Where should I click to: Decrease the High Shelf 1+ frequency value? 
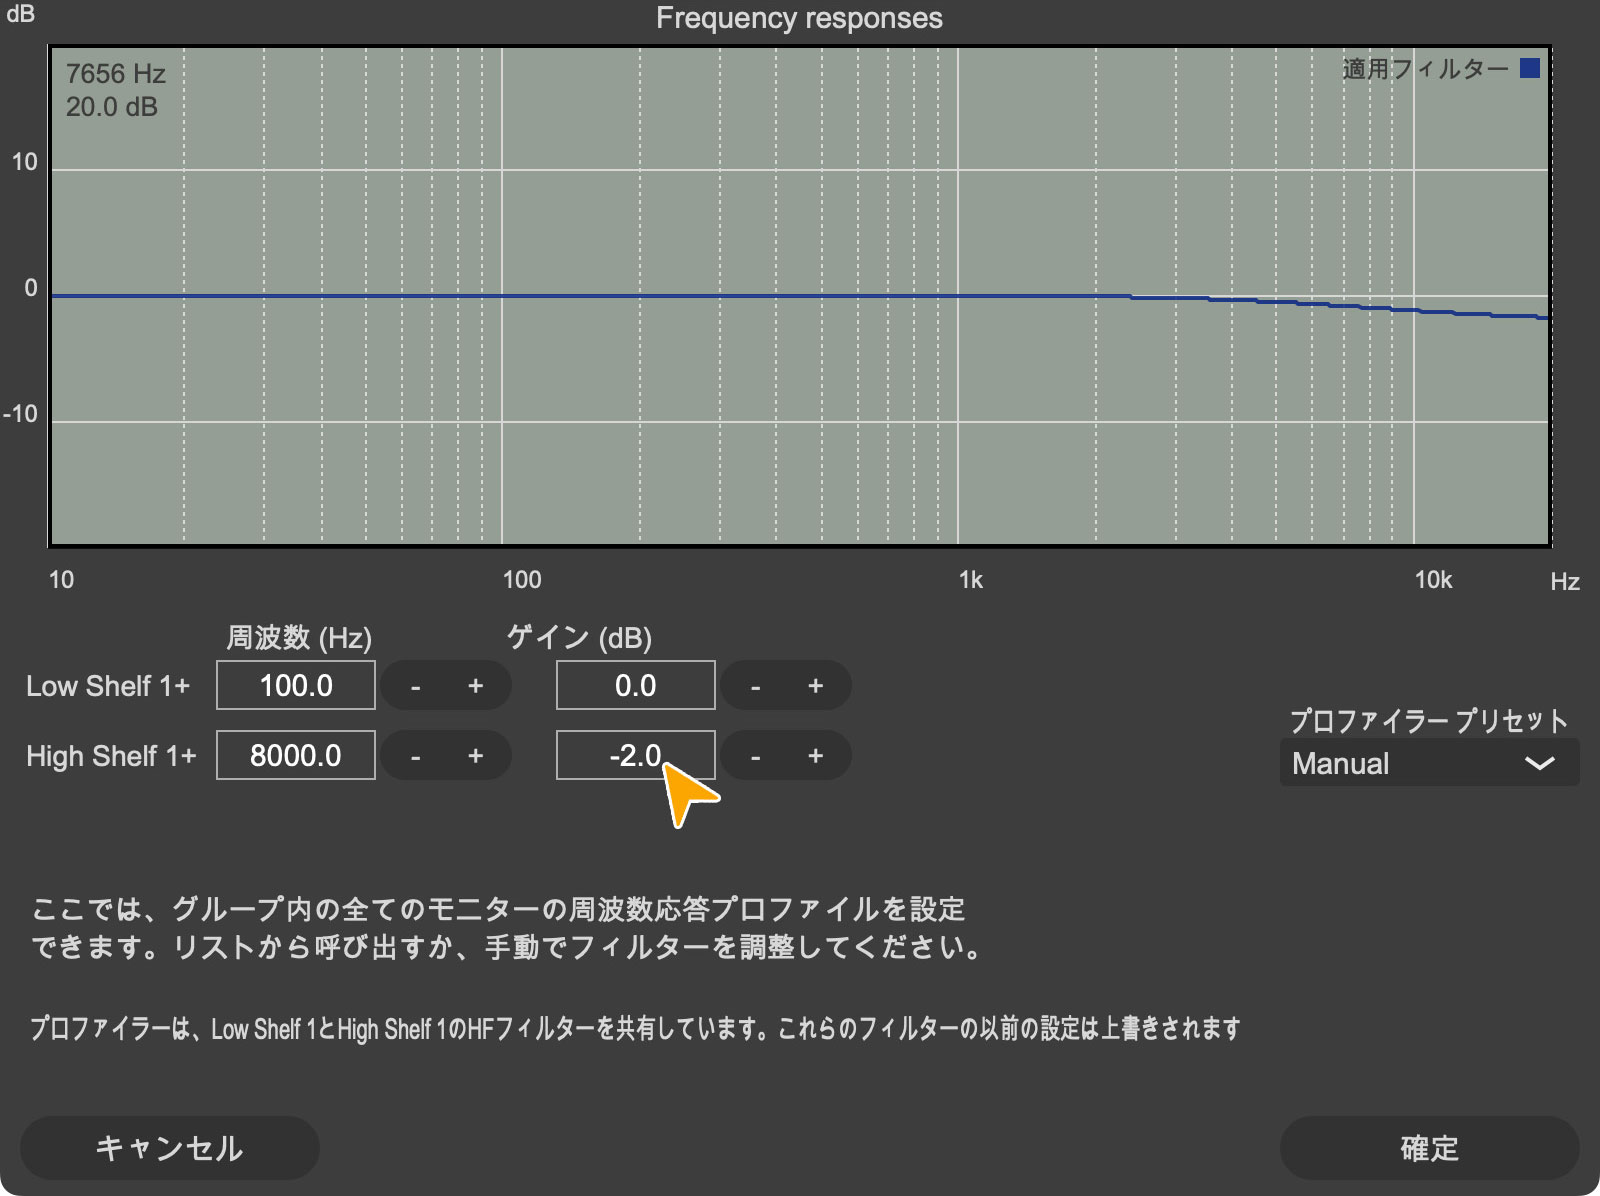(x=417, y=756)
